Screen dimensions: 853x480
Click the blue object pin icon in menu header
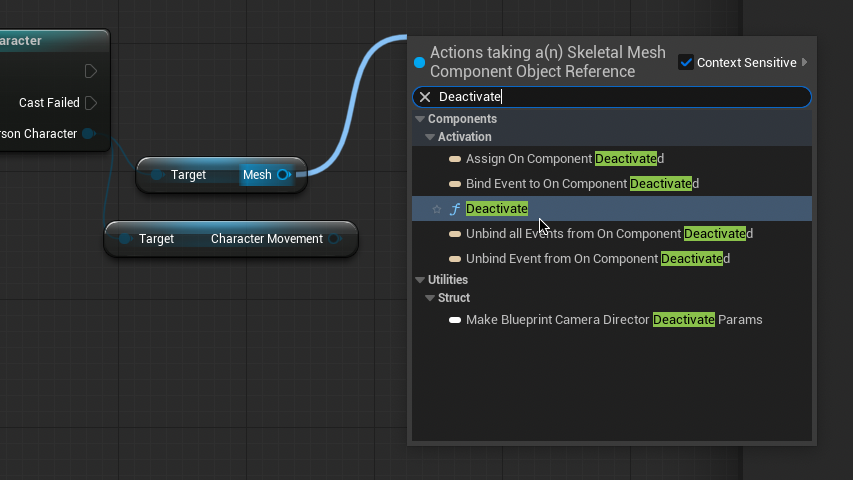tap(419, 62)
